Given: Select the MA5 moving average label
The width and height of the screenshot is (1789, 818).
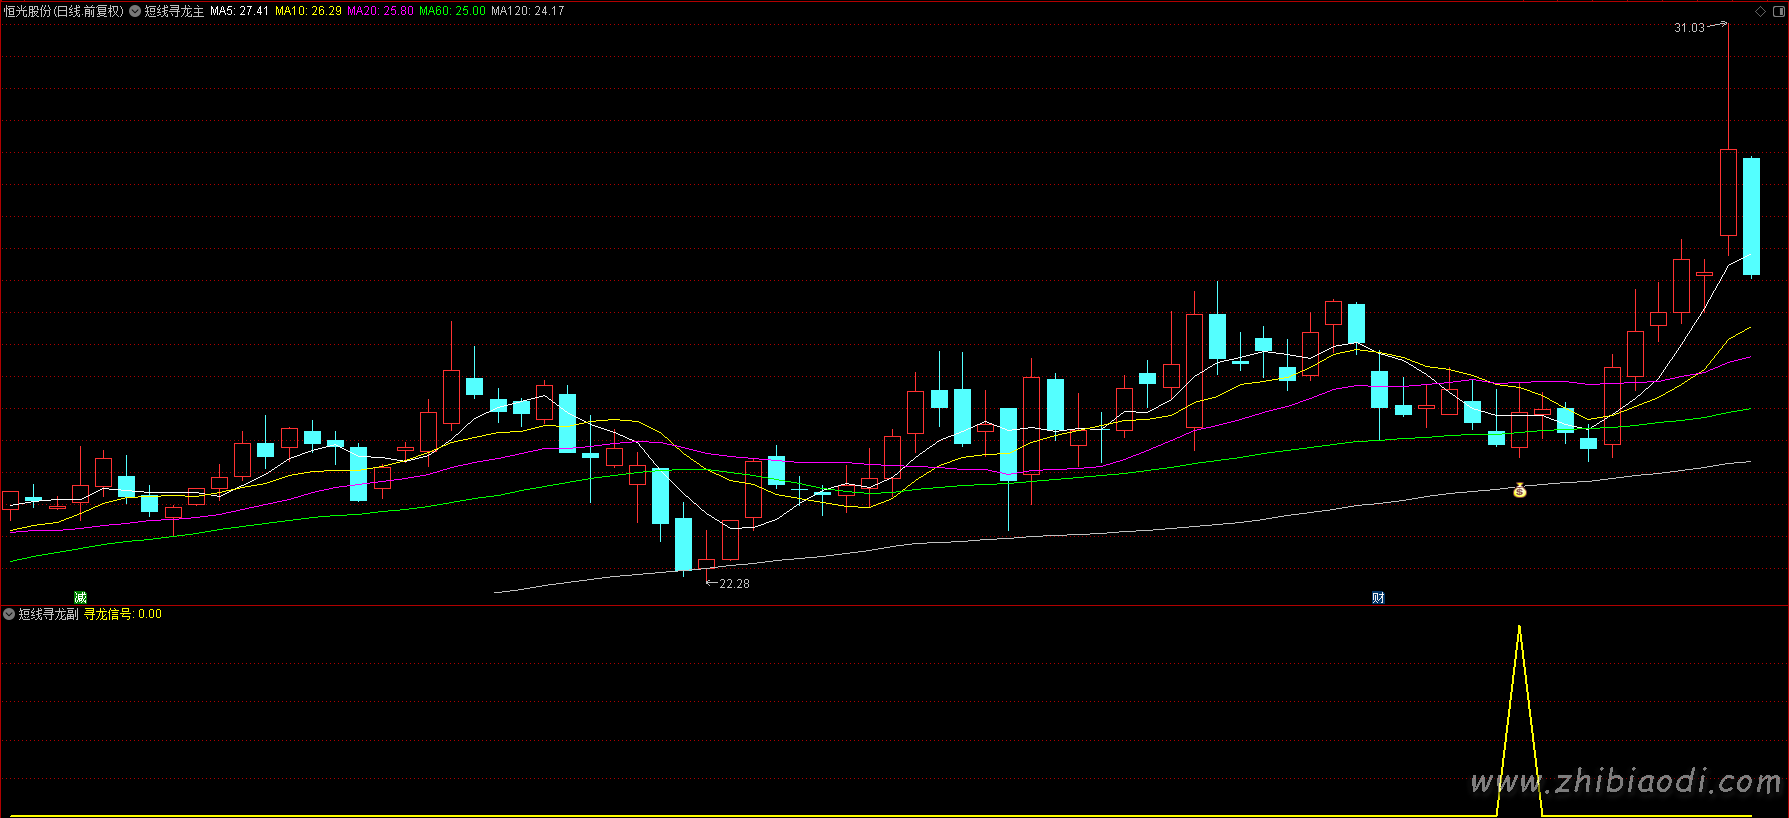Looking at the screenshot, I should pyautogui.click(x=239, y=11).
